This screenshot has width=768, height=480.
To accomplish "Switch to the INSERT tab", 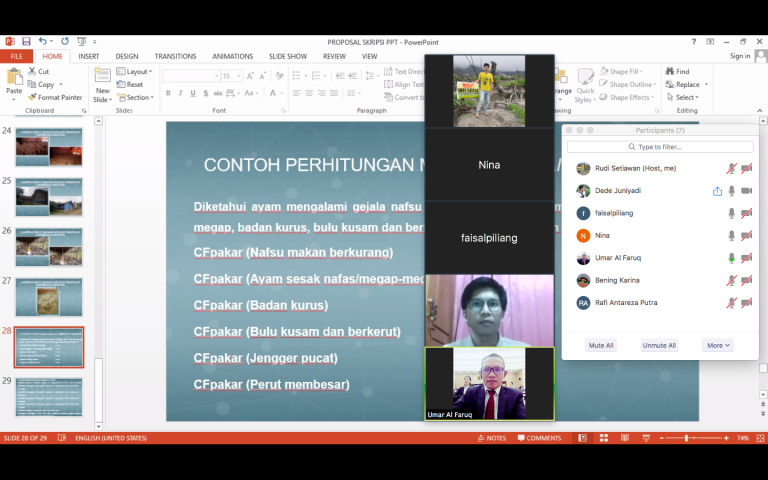I will click(x=89, y=56).
